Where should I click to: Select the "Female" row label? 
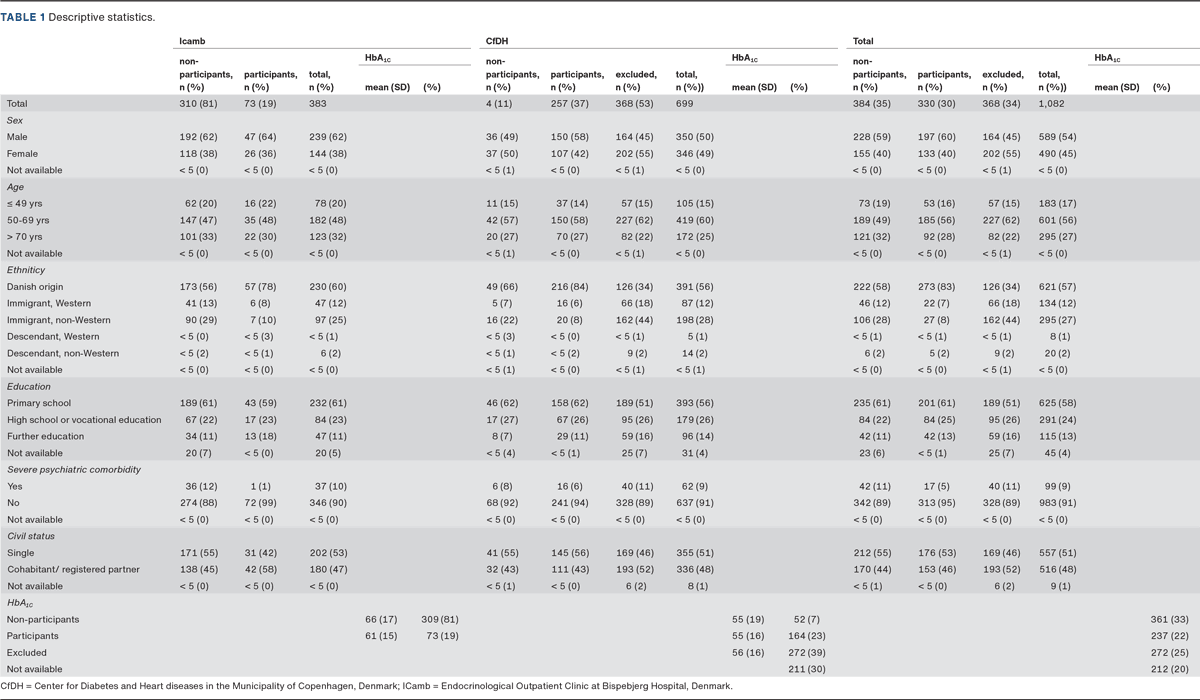click(22, 153)
